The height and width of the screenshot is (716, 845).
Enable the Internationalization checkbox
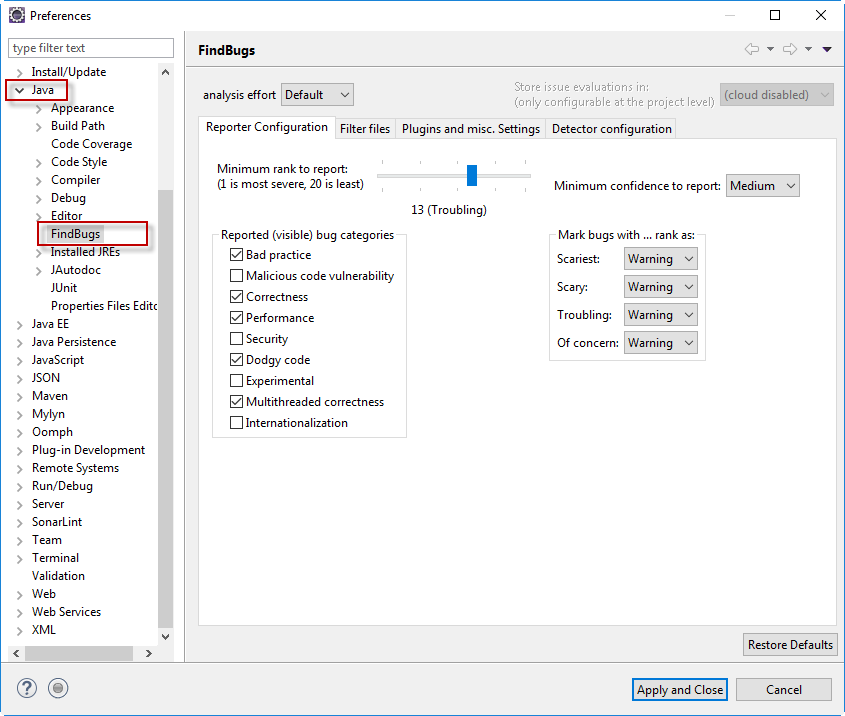tap(237, 423)
